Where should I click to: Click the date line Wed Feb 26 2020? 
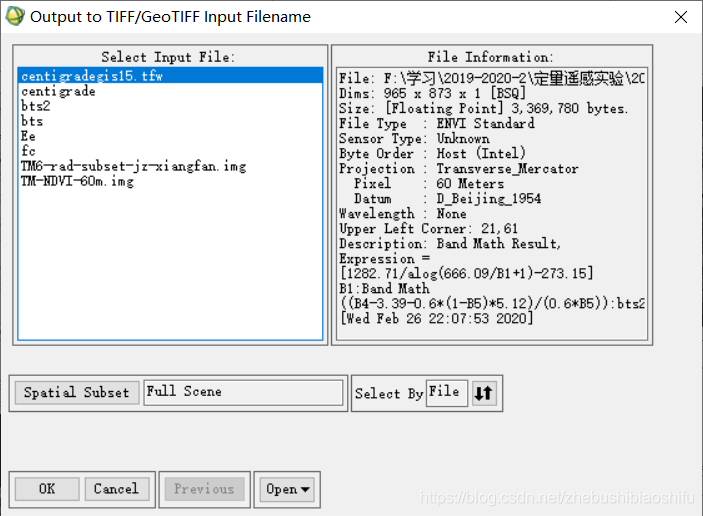[x=437, y=319]
